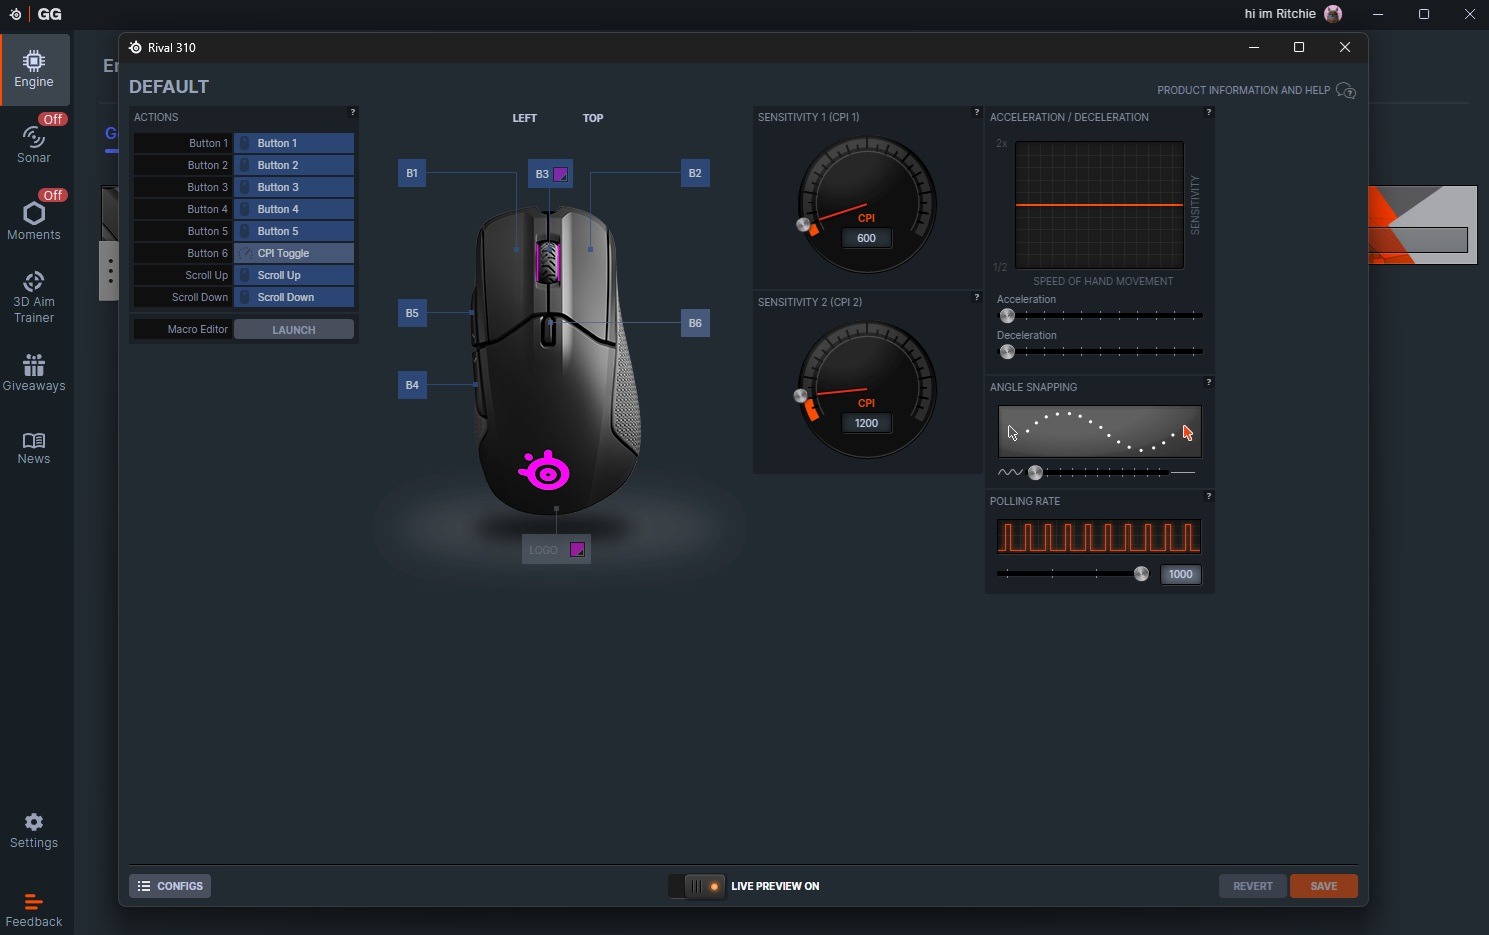Open B3 scroll wheel color swatch

click(561, 174)
